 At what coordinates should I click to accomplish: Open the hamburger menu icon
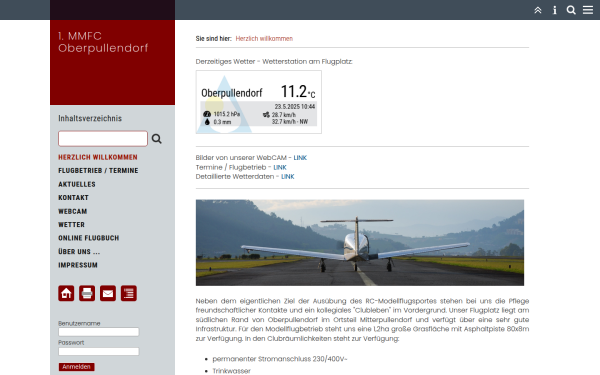[x=588, y=10]
